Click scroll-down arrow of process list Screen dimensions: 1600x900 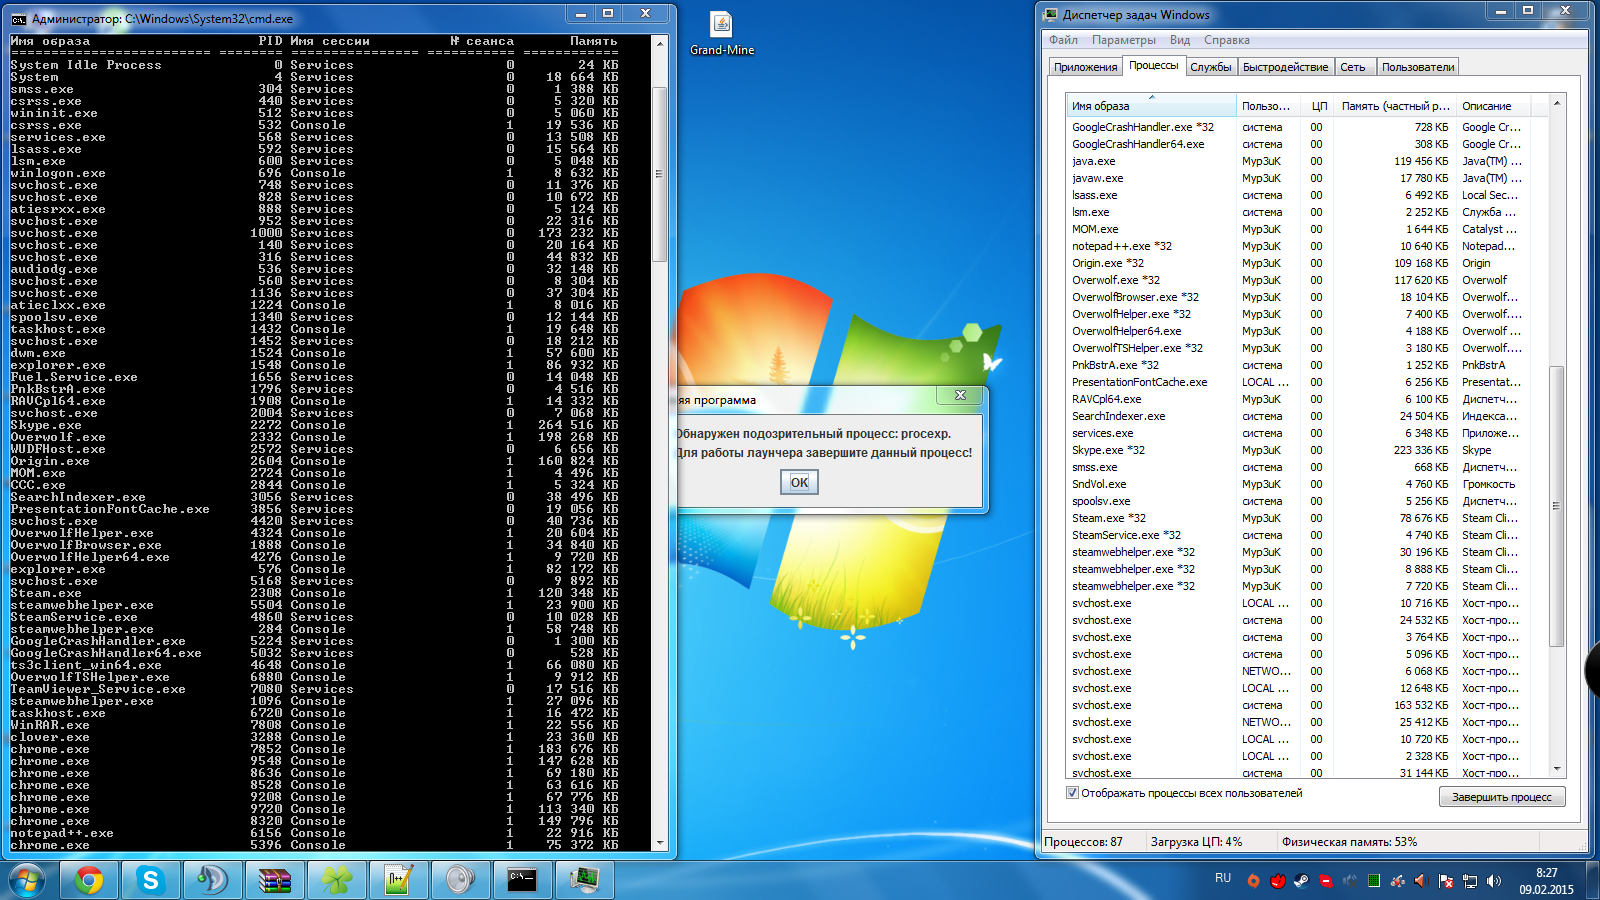coord(1557,769)
